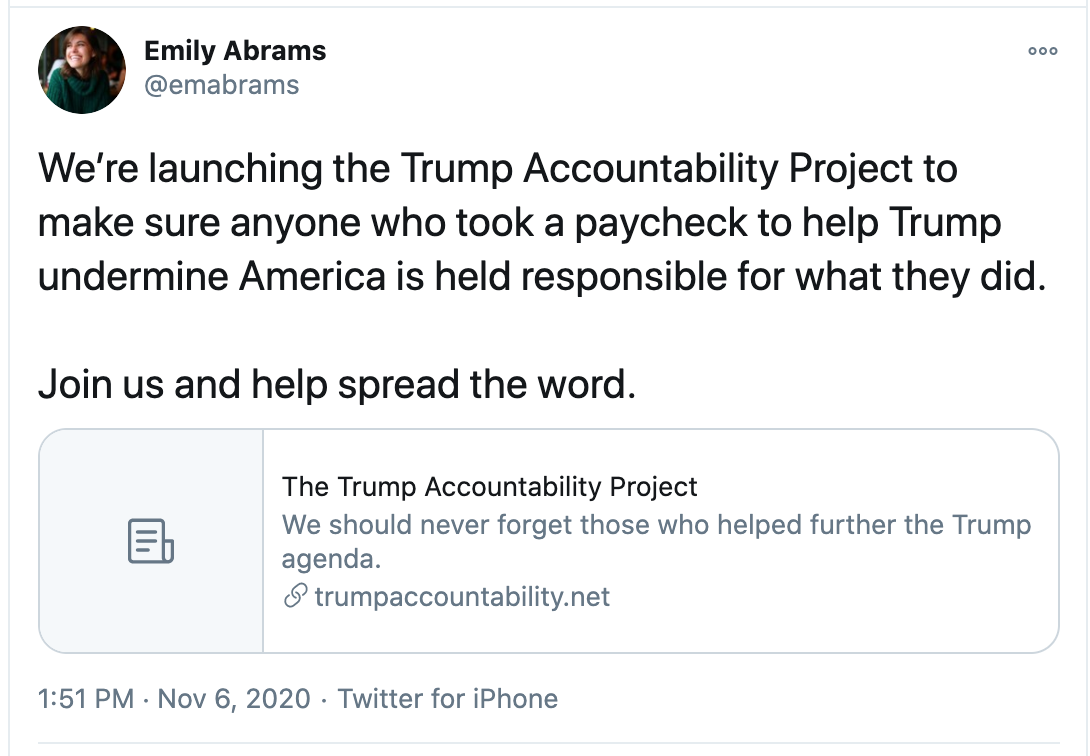Click 'Join us and help spread the word.'
The height and width of the screenshot is (756, 1090).
tap(337, 384)
